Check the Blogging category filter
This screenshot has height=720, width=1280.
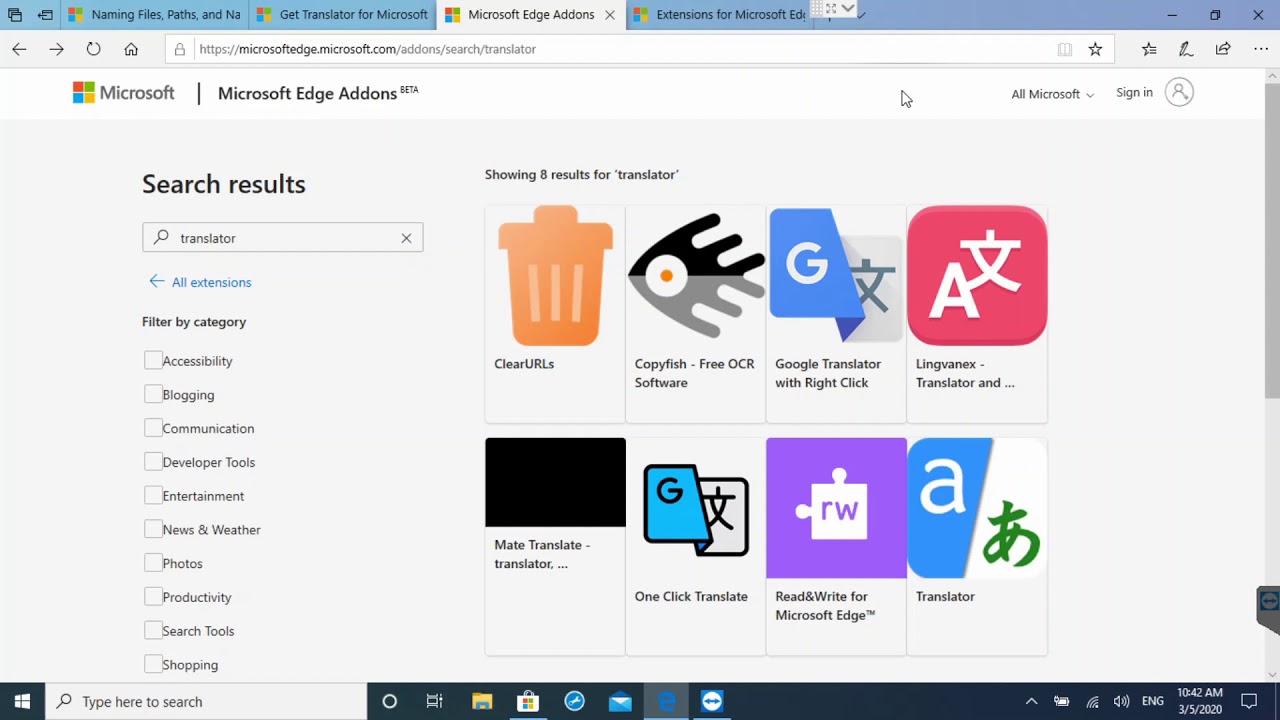[x=153, y=394]
